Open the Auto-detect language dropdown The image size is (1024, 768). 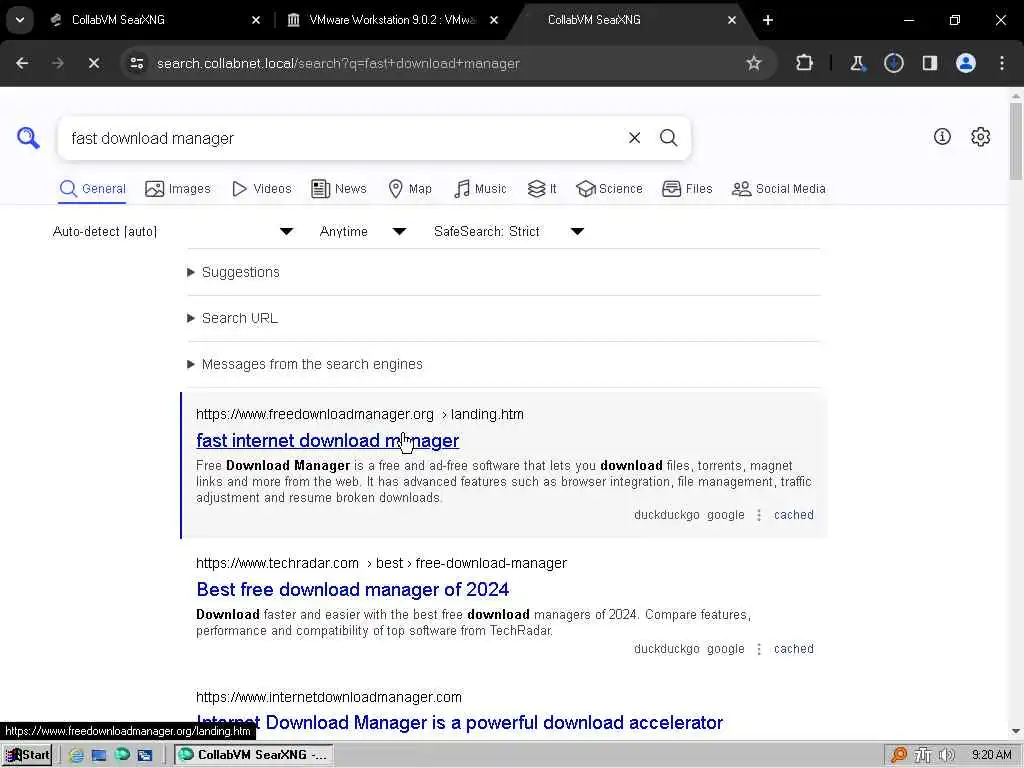(x=173, y=231)
